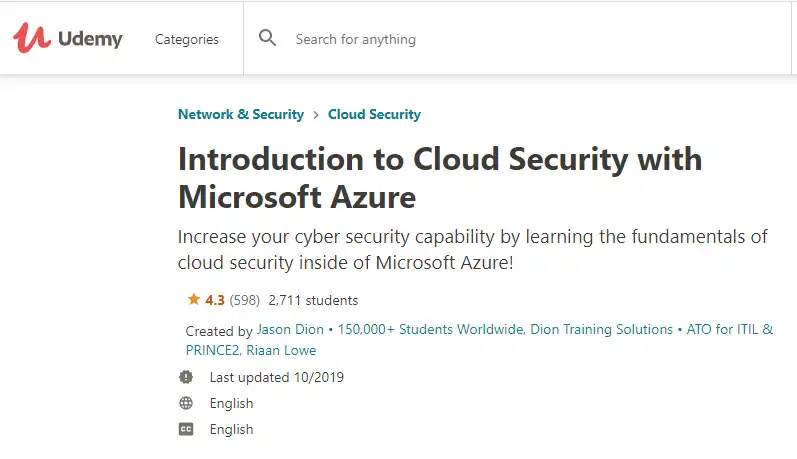Click the 598 ratings count
This screenshot has width=797, height=459.
244,300
